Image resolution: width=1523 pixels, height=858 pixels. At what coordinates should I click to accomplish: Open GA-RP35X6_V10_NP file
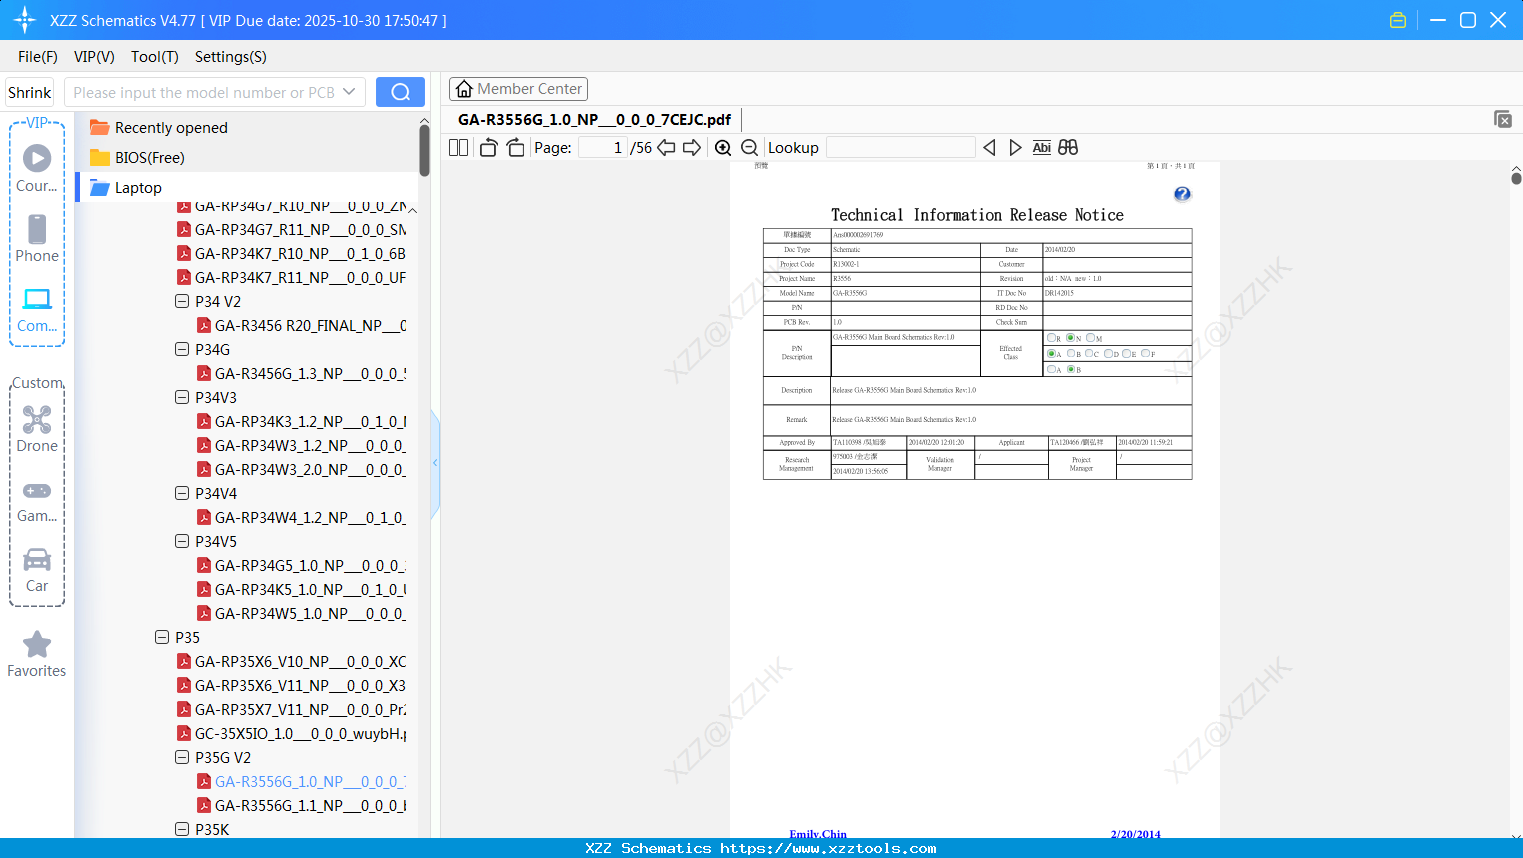point(291,661)
